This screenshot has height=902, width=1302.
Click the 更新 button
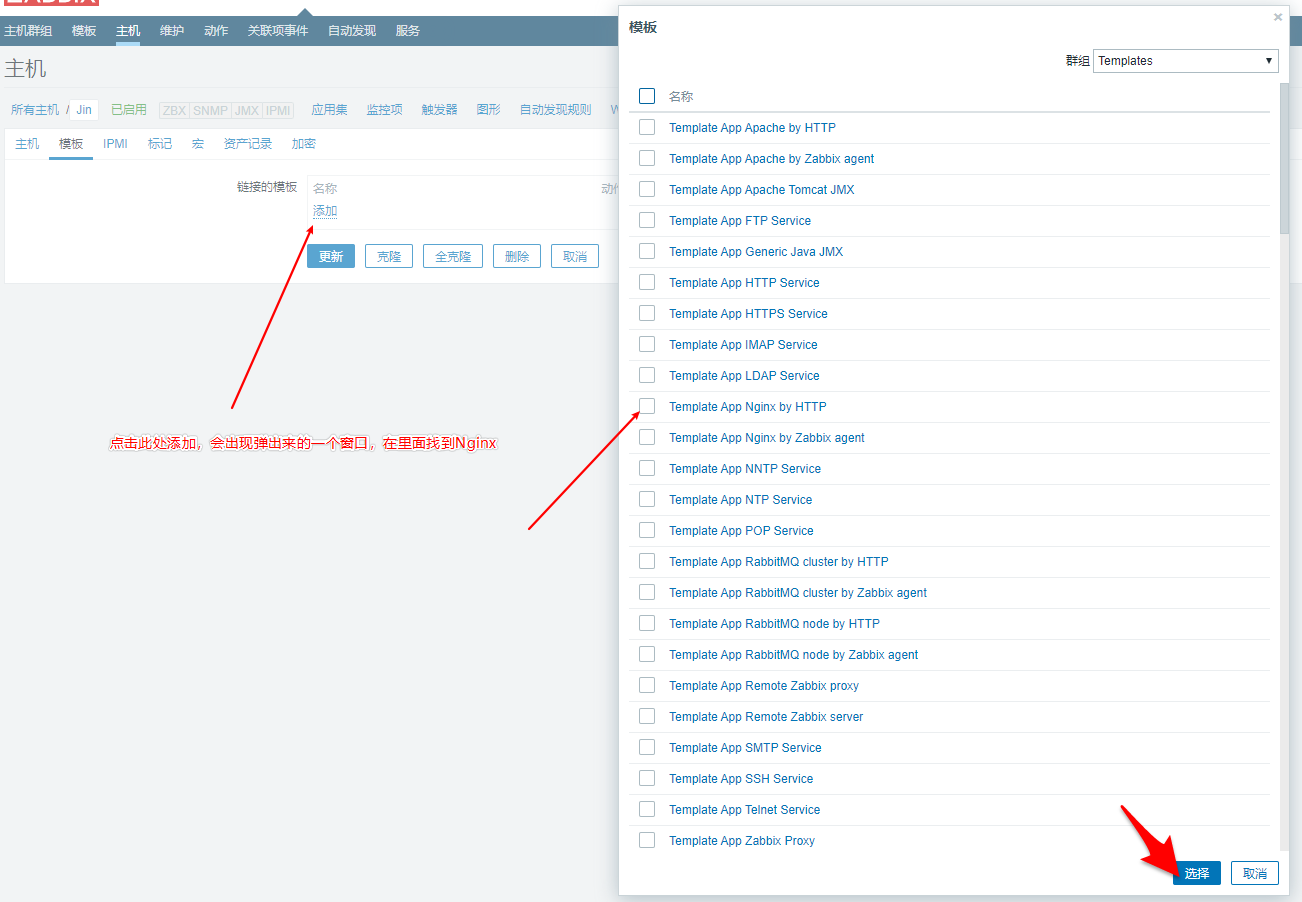click(331, 256)
